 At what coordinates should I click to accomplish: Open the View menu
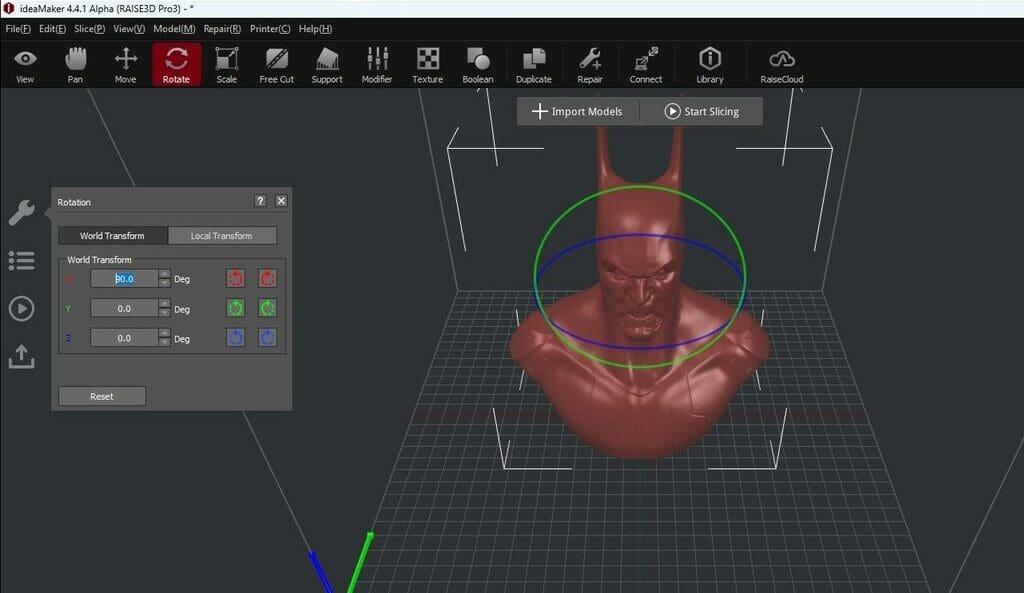(129, 29)
